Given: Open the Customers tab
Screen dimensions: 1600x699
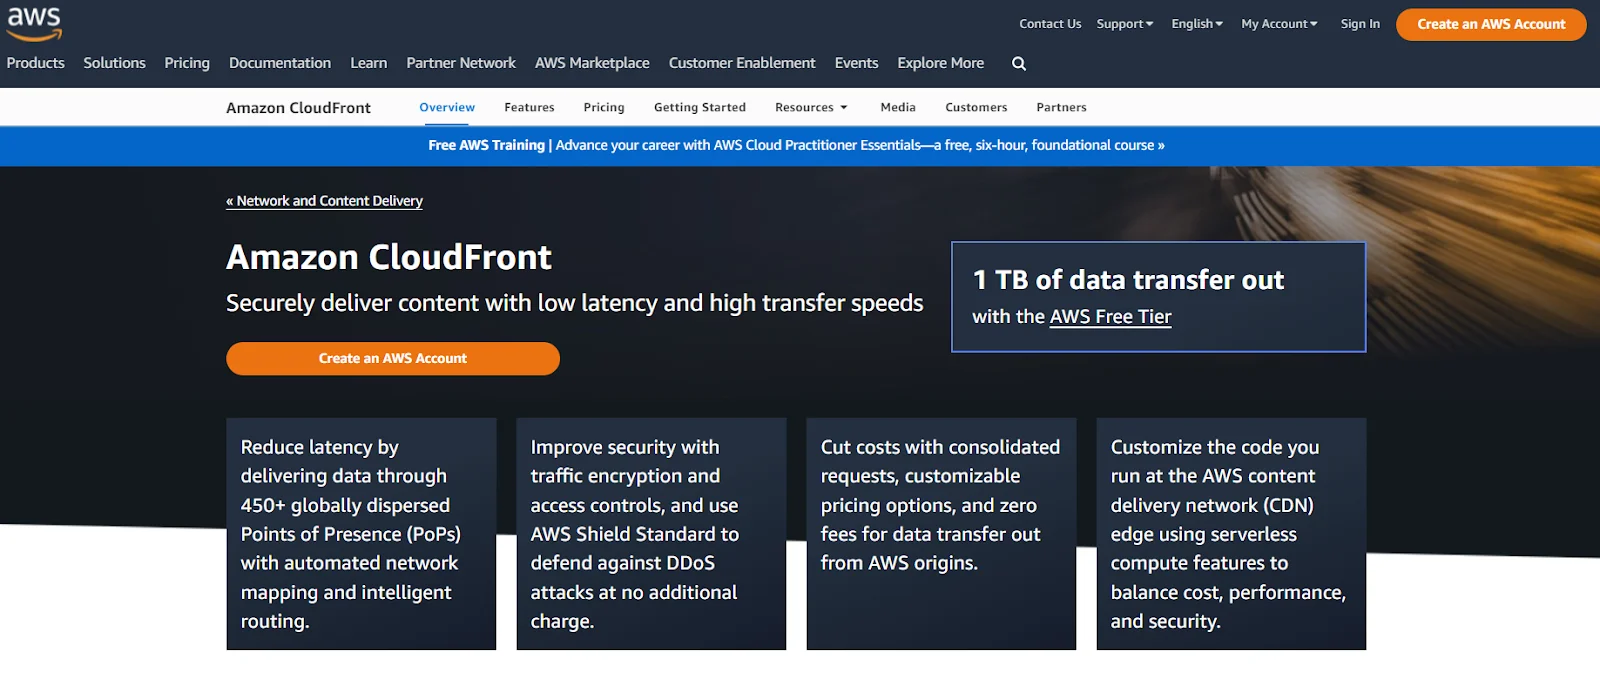Looking at the screenshot, I should 975,107.
